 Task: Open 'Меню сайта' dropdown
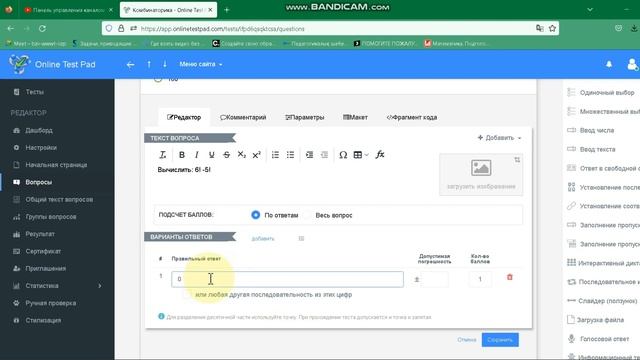[x=201, y=64]
